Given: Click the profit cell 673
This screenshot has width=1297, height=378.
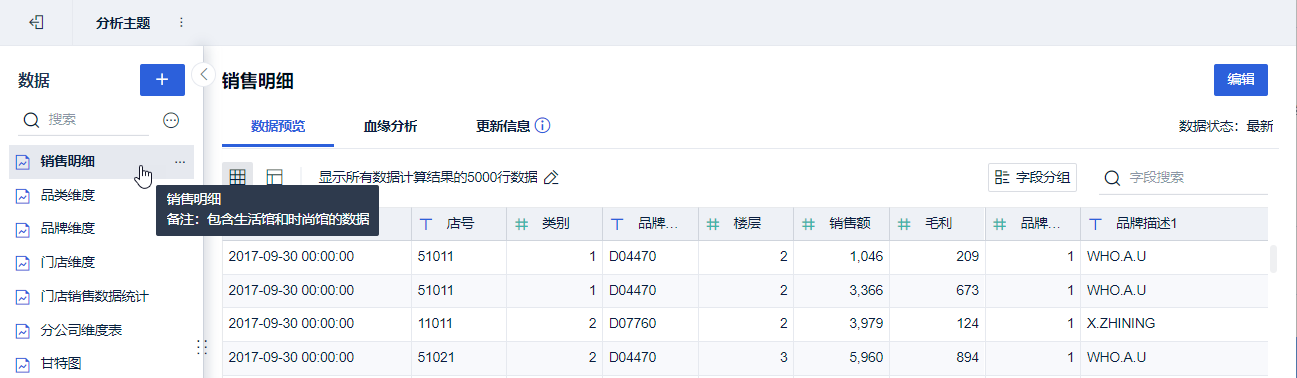Looking at the screenshot, I should (x=937, y=290).
